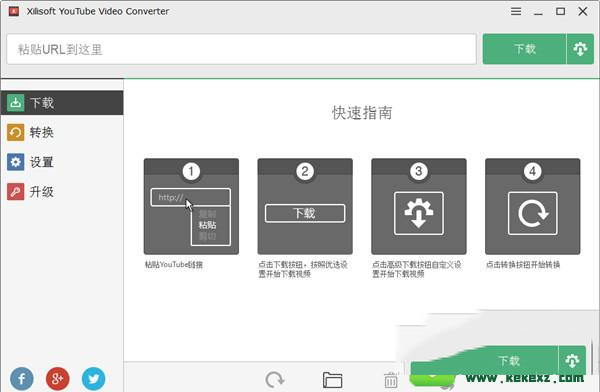The image size is (600, 392).
Task: Click guide card 2 showing 下载 button
Action: 305,206
